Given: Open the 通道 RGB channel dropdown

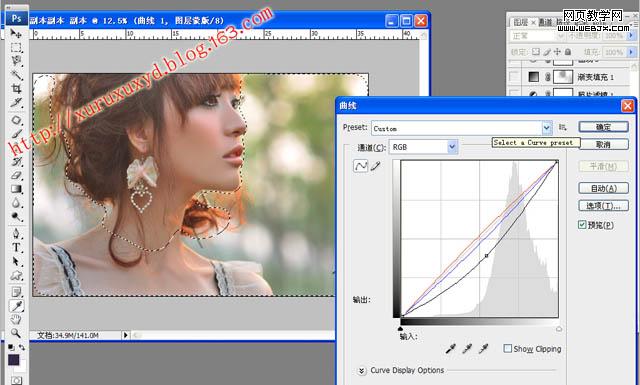Looking at the screenshot, I should pos(423,147).
